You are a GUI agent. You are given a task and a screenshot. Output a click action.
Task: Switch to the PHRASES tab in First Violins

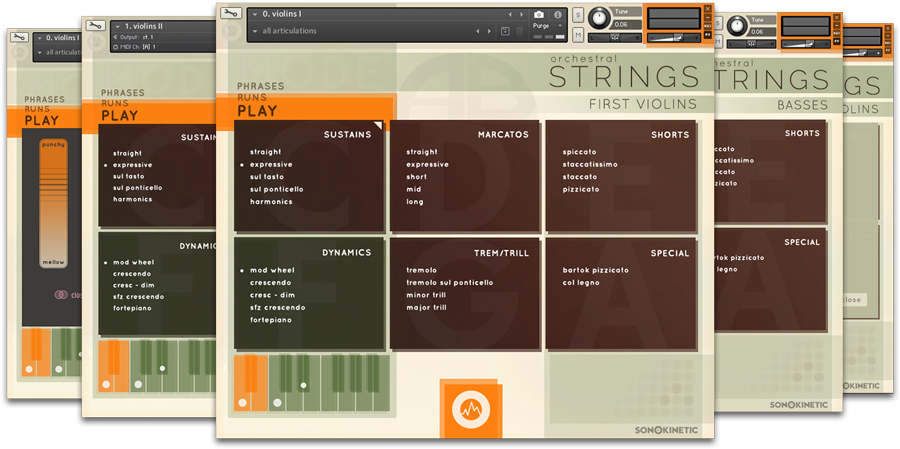[260, 86]
